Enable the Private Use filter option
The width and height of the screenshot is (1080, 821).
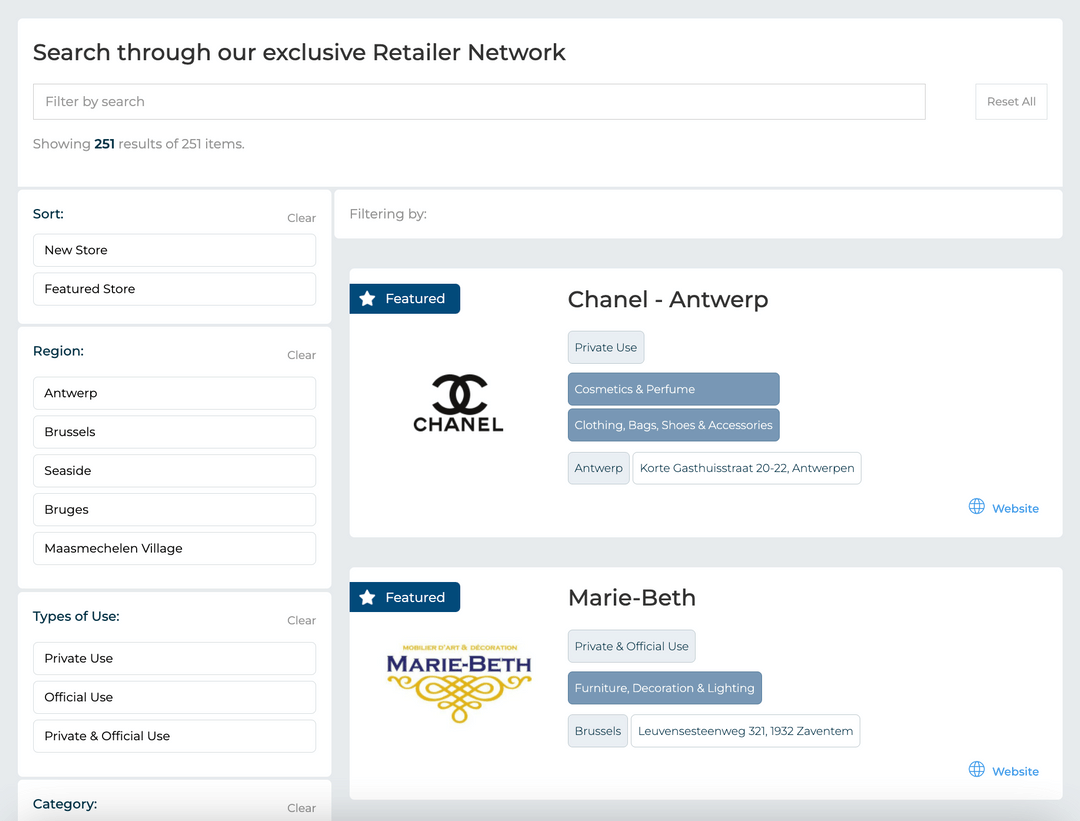pyautogui.click(x=174, y=658)
